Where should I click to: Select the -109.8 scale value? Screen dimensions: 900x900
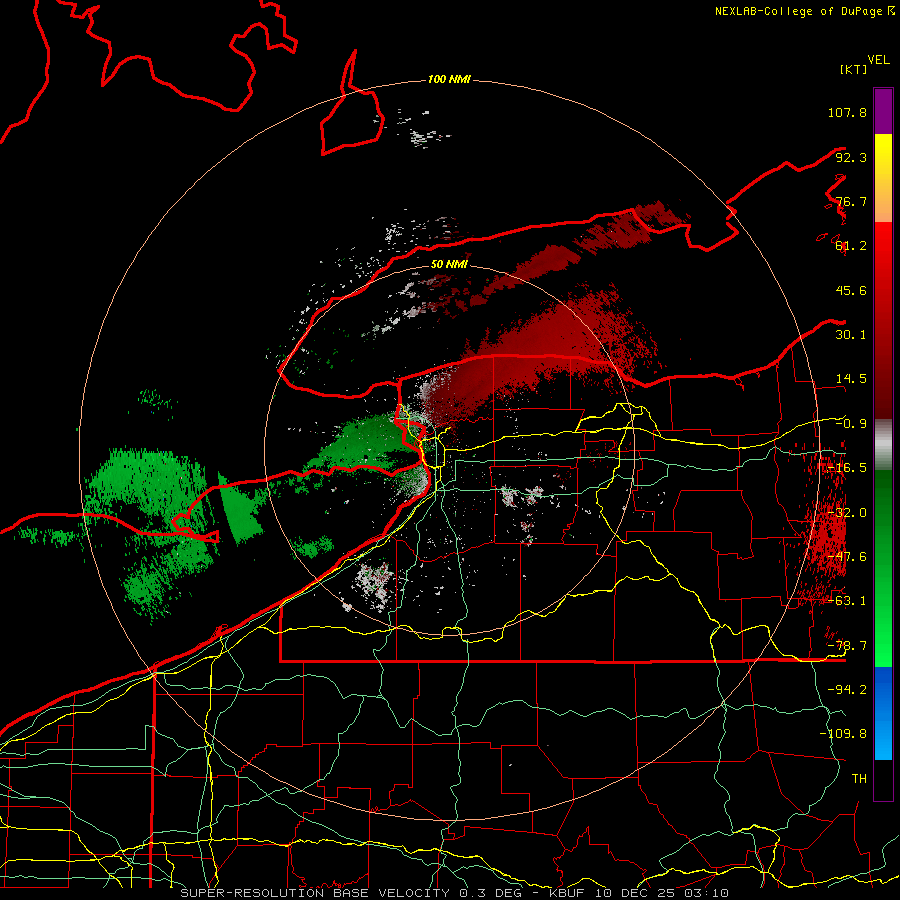click(x=843, y=734)
